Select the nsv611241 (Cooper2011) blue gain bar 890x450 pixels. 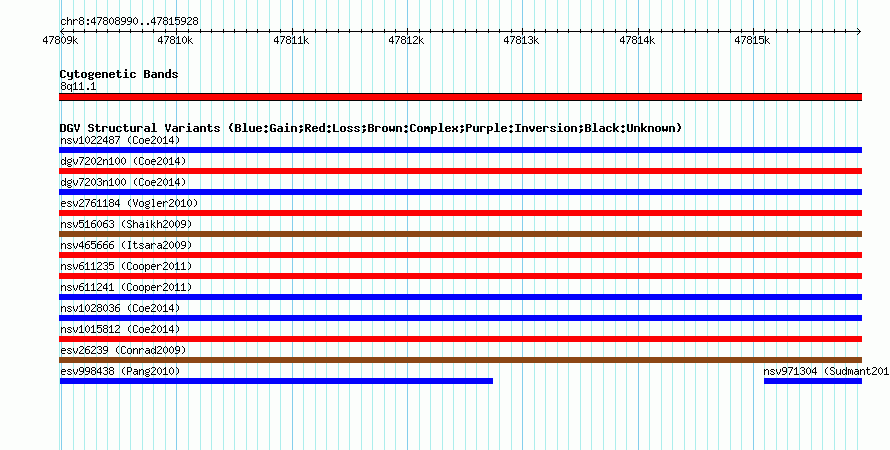pyautogui.click(x=460, y=297)
